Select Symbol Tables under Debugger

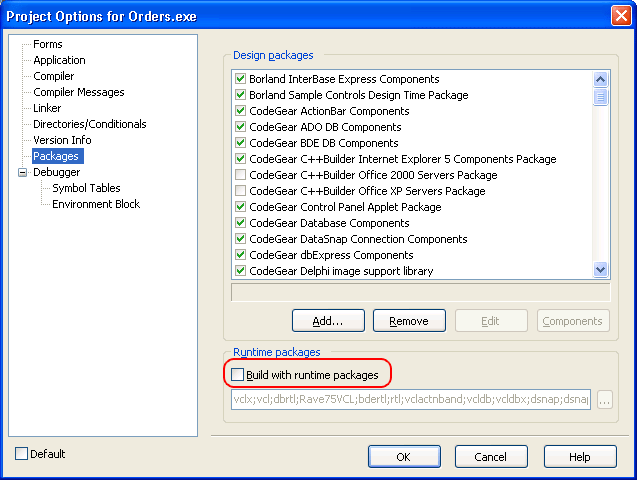pyautogui.click(x=86, y=188)
